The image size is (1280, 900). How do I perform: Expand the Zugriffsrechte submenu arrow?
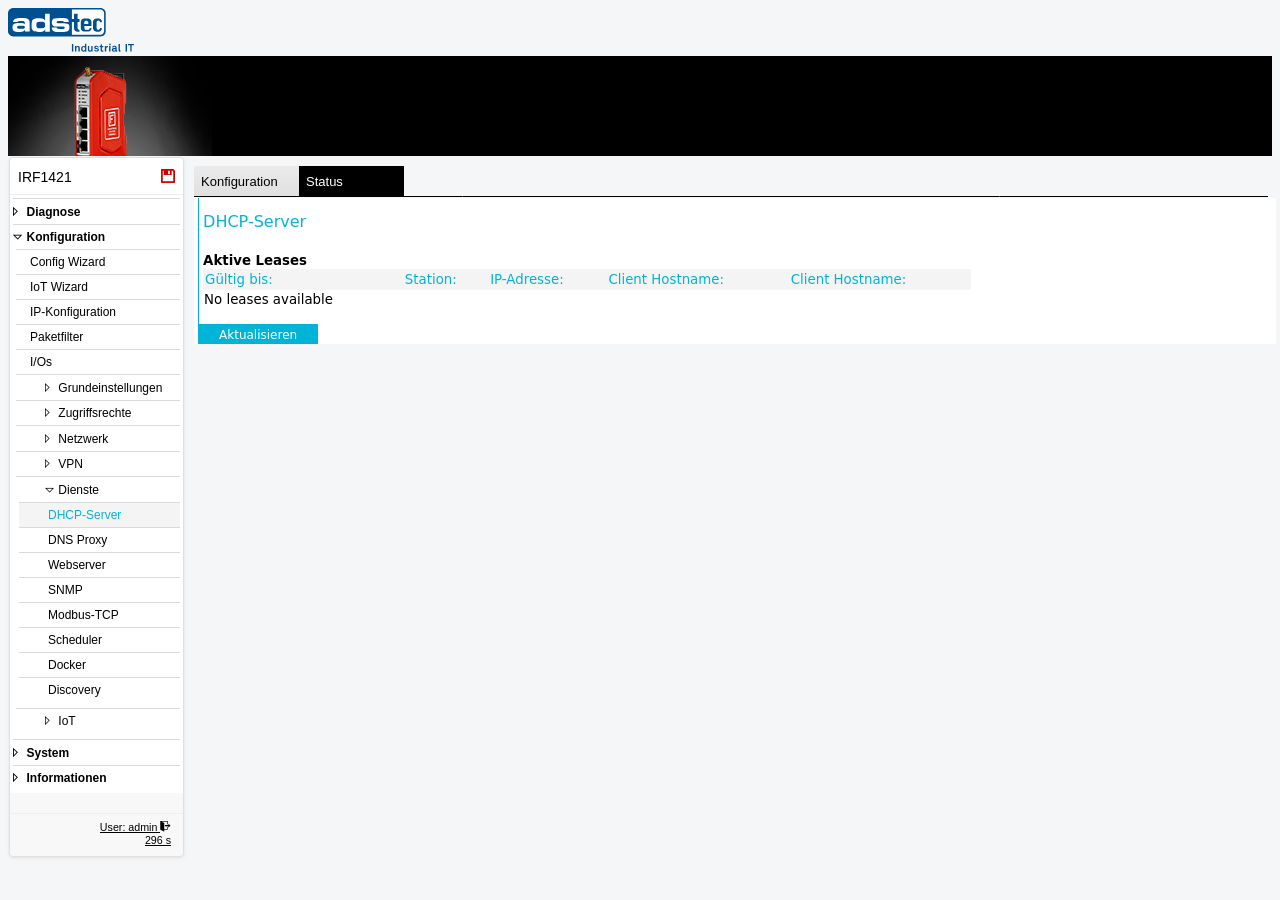click(47, 413)
